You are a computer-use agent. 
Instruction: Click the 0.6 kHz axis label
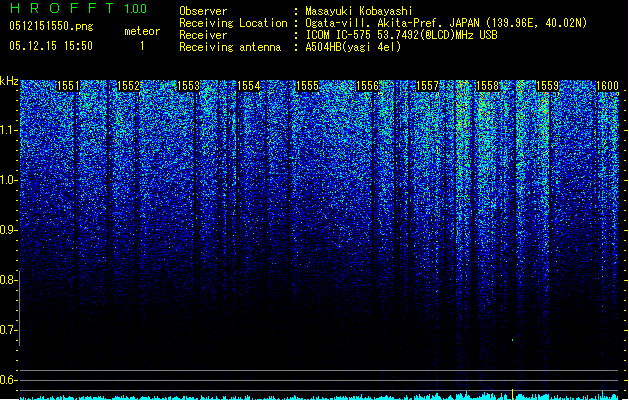coord(8,380)
